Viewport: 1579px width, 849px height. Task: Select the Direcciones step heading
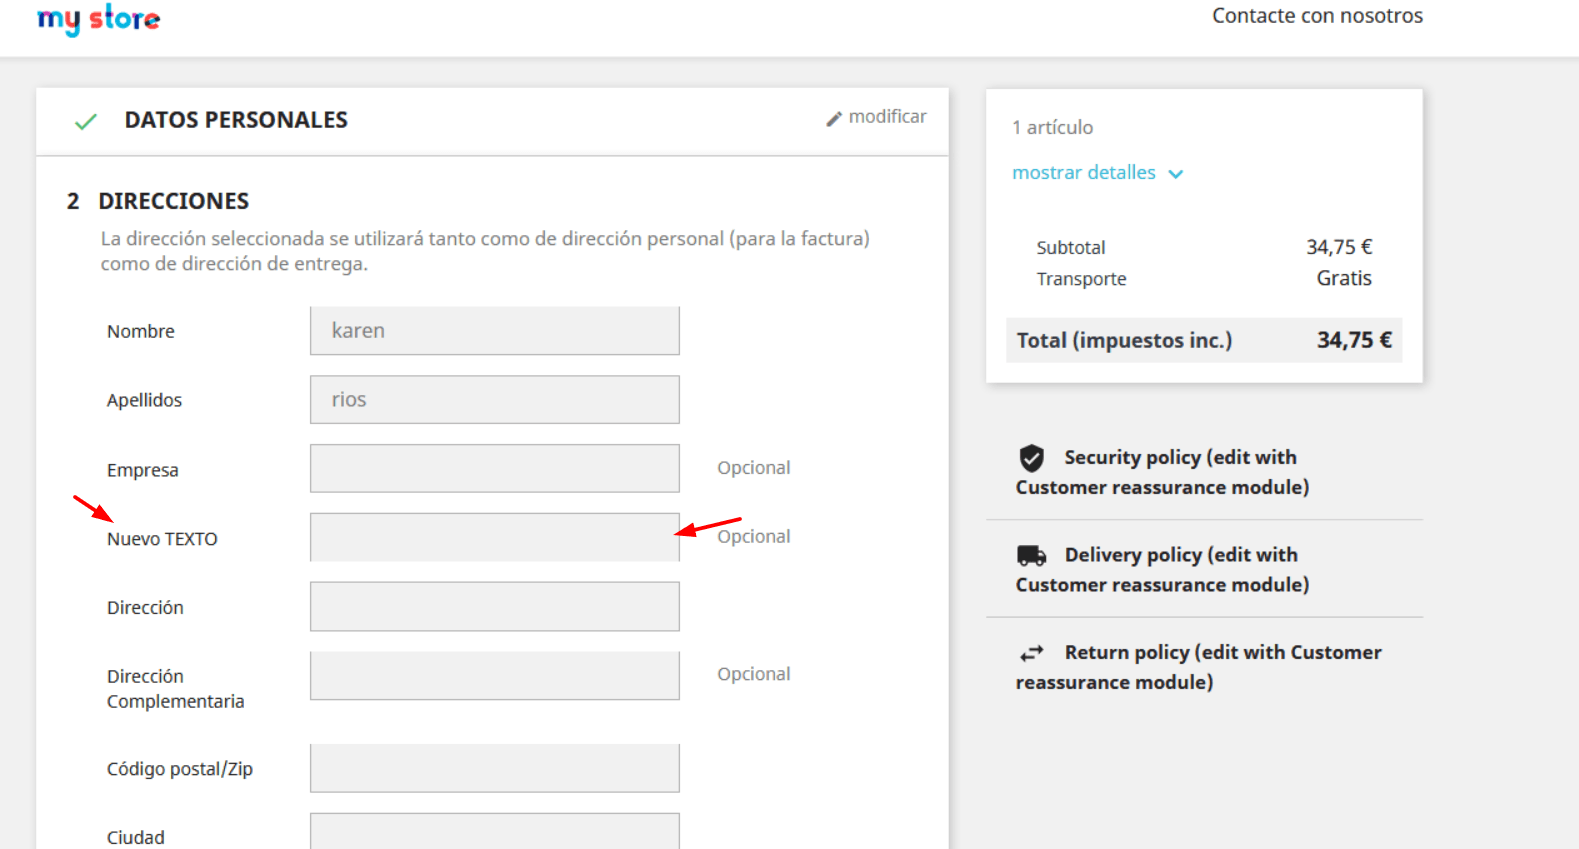[x=173, y=201]
